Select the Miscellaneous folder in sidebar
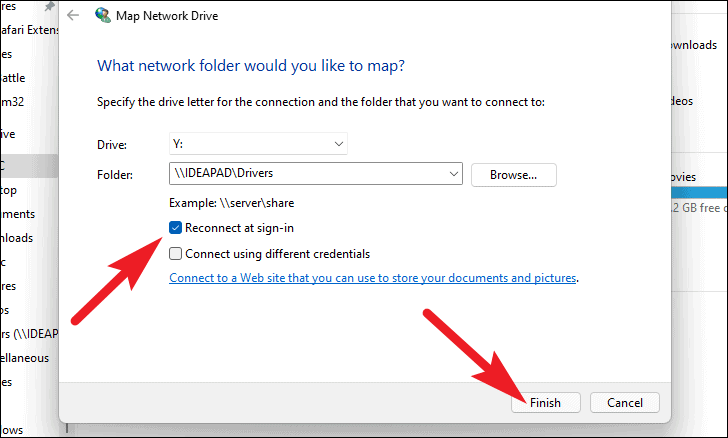This screenshot has height=438, width=728. [25, 358]
